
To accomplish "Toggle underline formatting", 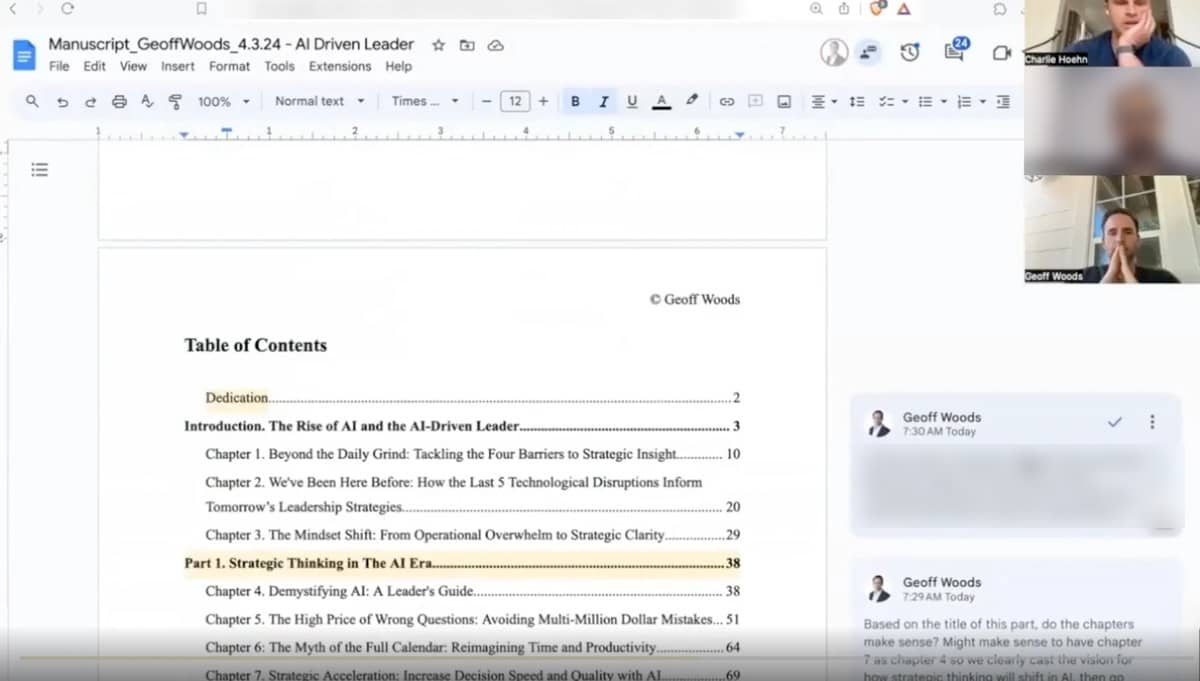I will pos(632,101).
